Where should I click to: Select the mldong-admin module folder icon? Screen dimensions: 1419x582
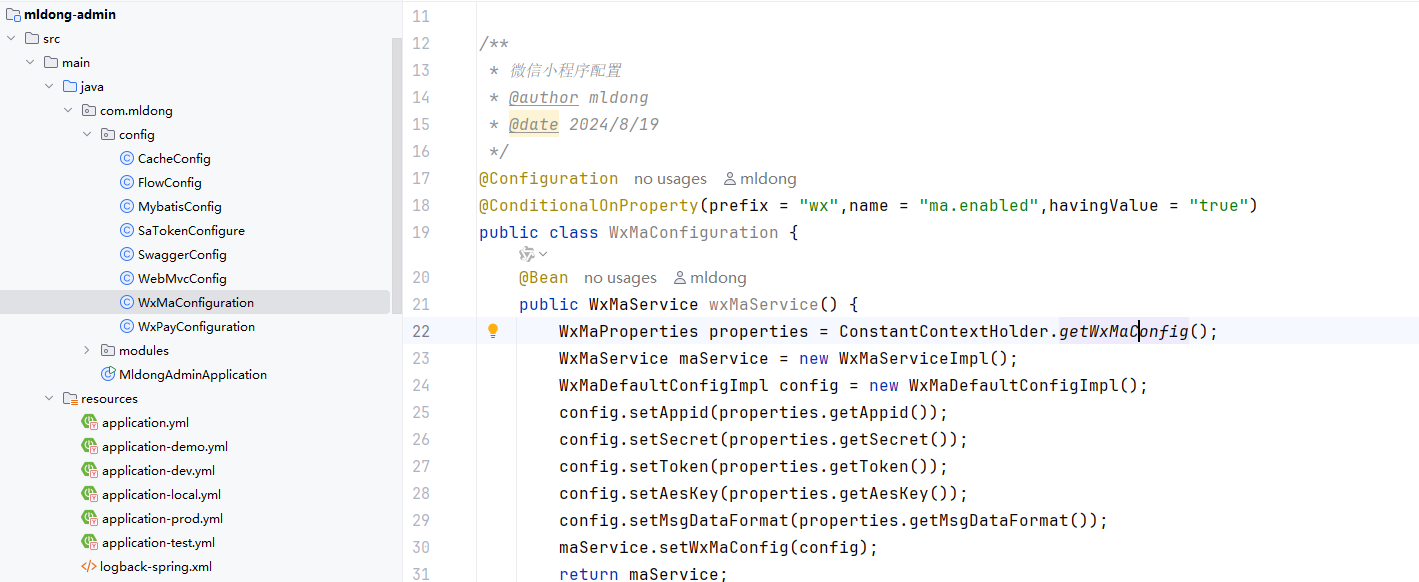(13, 14)
